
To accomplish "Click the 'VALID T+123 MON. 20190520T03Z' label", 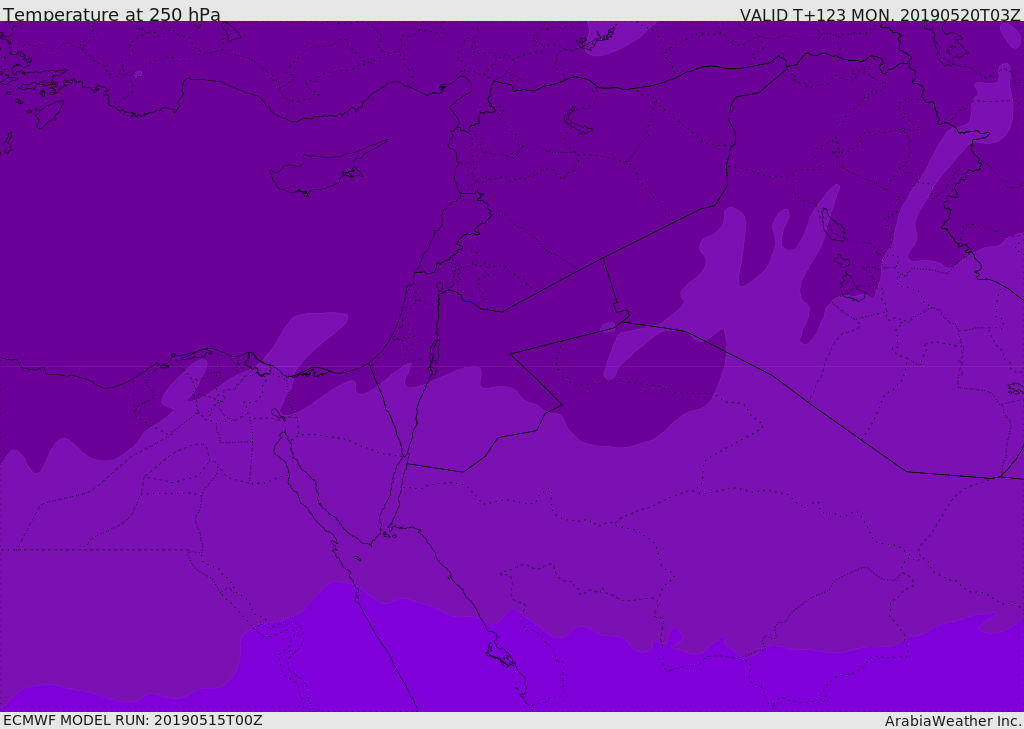I will tap(880, 14).
